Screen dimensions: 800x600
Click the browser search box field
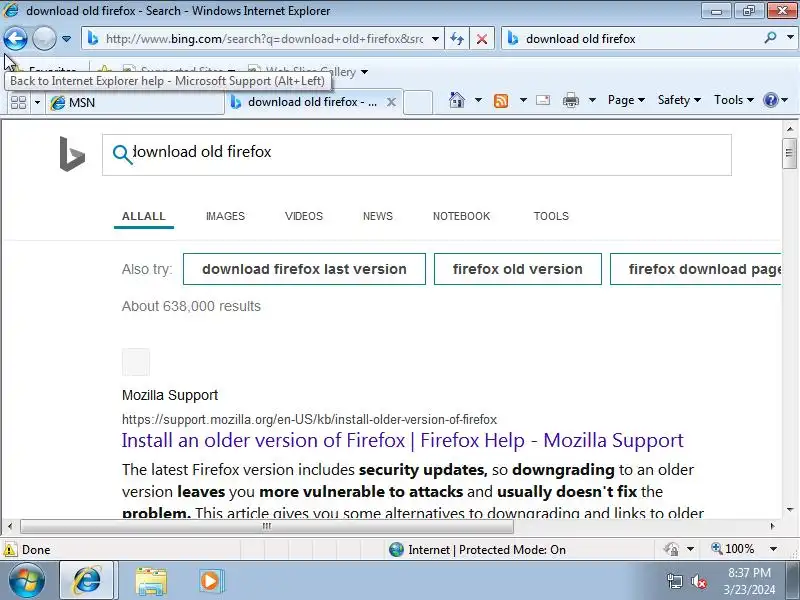pos(633,39)
